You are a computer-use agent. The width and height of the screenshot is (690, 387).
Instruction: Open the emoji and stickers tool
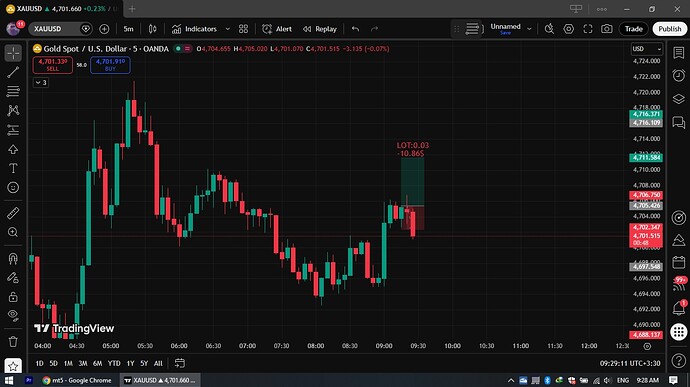(13, 188)
